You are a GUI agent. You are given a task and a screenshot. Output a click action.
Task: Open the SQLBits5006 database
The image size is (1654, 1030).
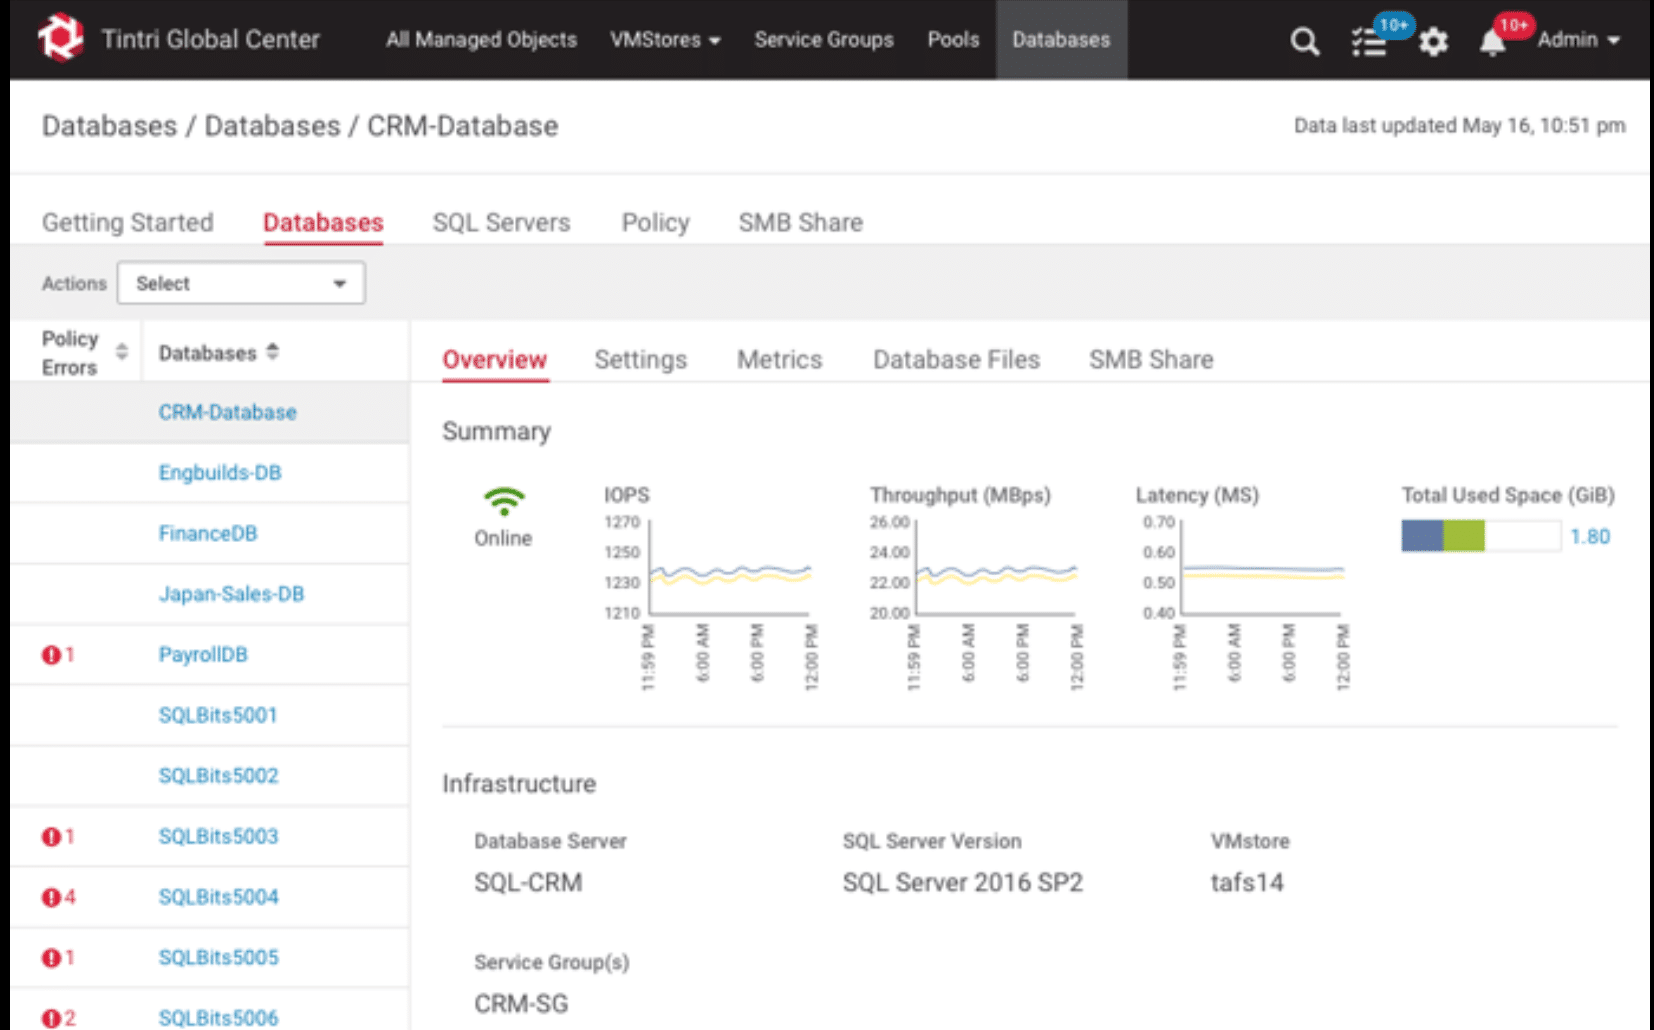click(218, 1018)
